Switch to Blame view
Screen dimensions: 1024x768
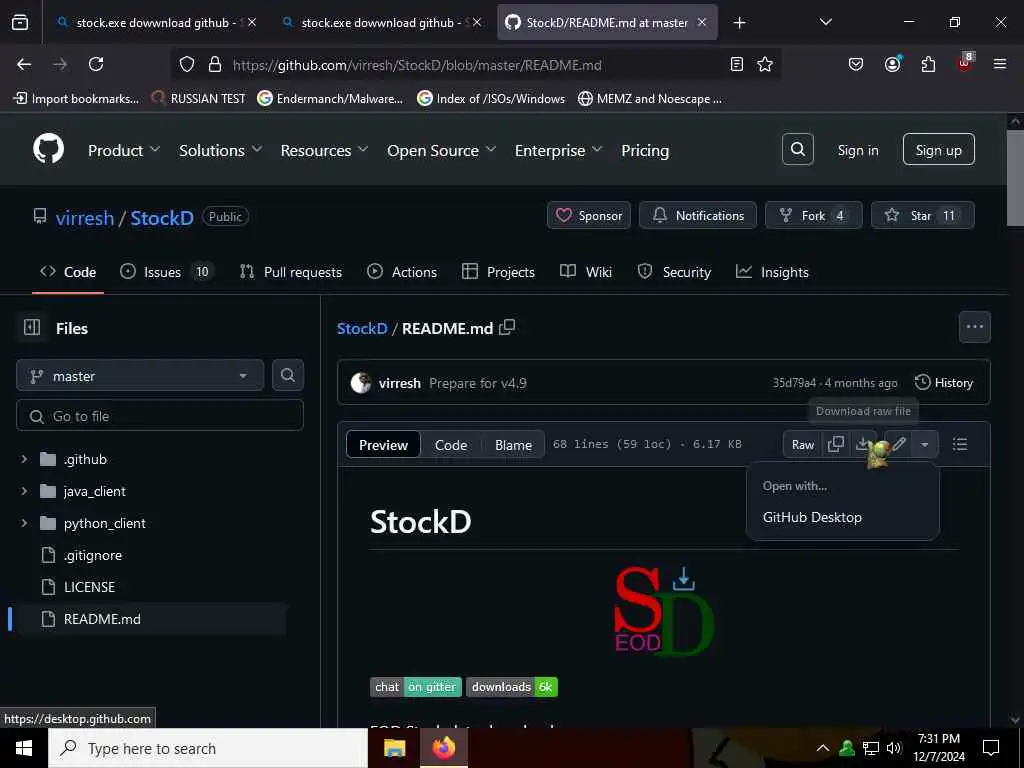click(513, 445)
